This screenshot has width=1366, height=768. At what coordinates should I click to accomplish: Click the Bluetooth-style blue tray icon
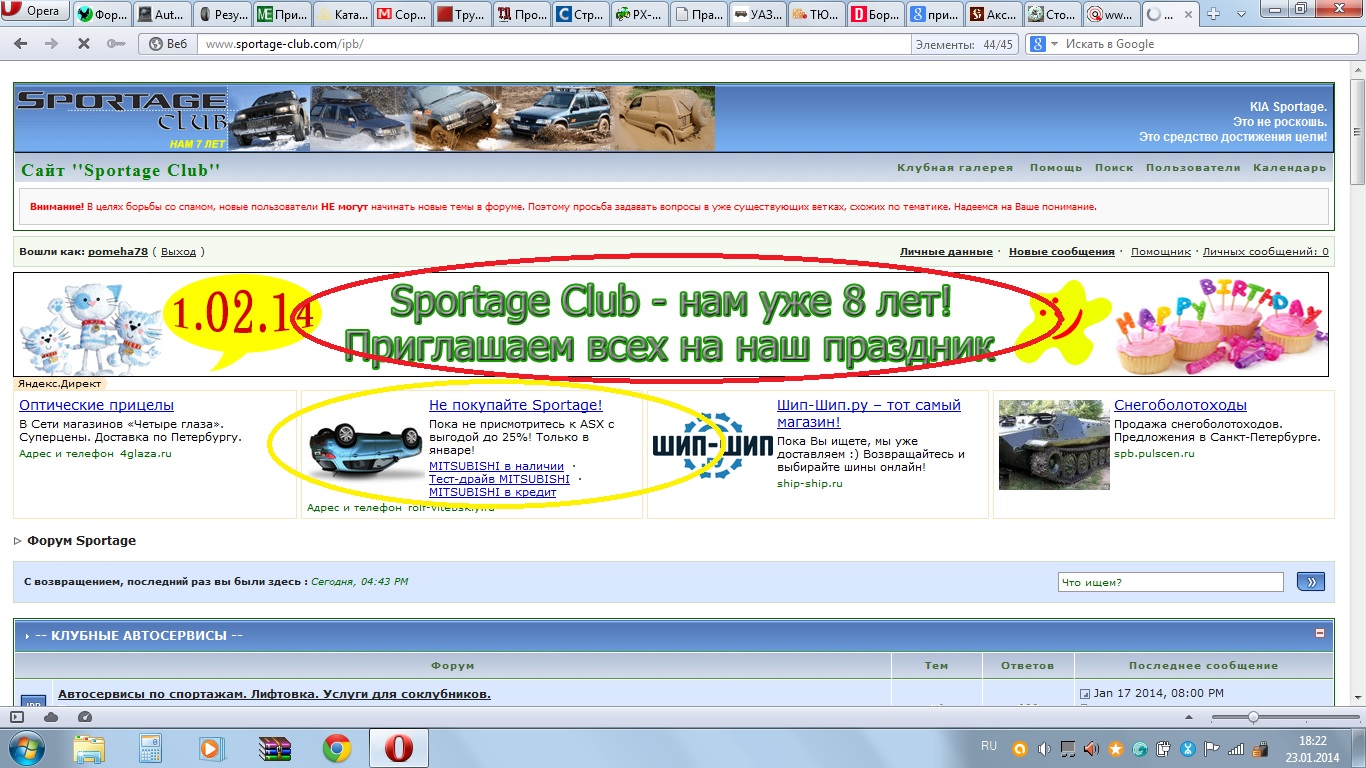click(x=1188, y=748)
